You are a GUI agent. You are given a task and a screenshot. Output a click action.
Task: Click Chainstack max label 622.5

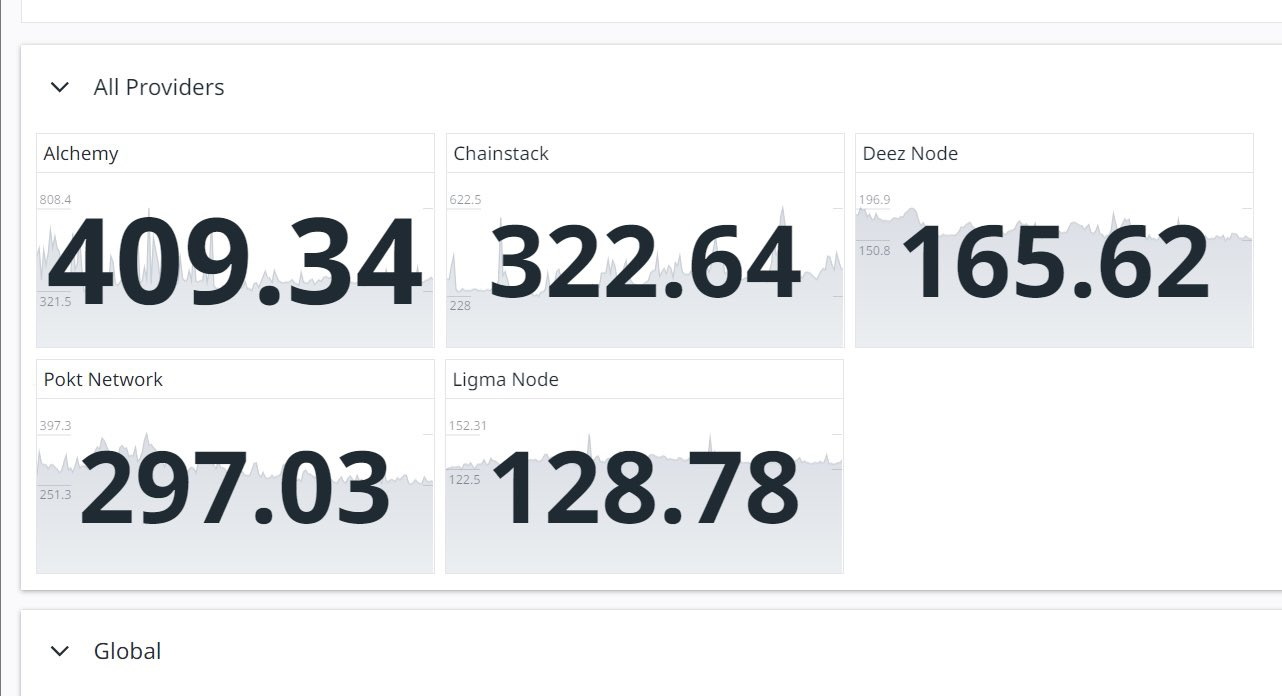pos(465,200)
